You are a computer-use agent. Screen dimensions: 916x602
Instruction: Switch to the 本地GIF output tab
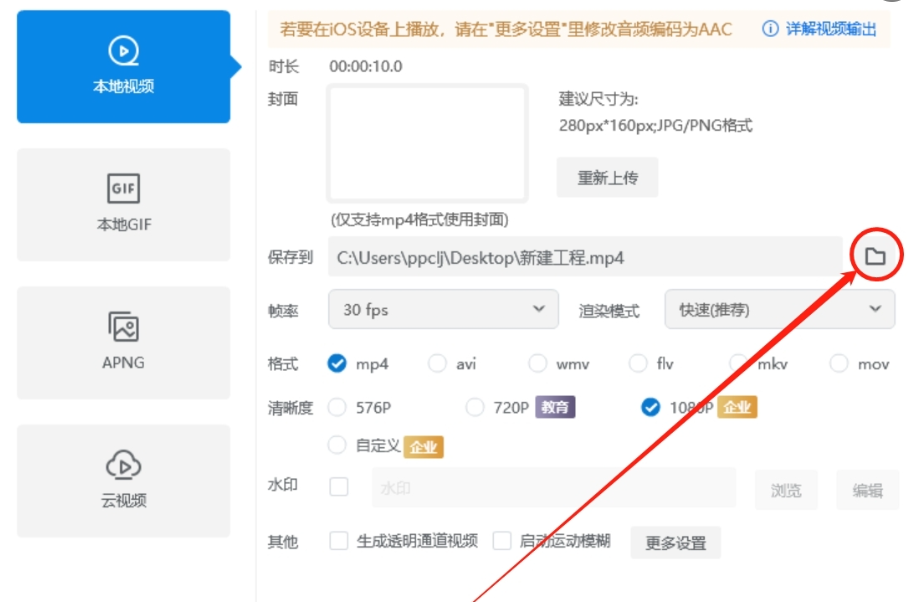click(x=123, y=205)
